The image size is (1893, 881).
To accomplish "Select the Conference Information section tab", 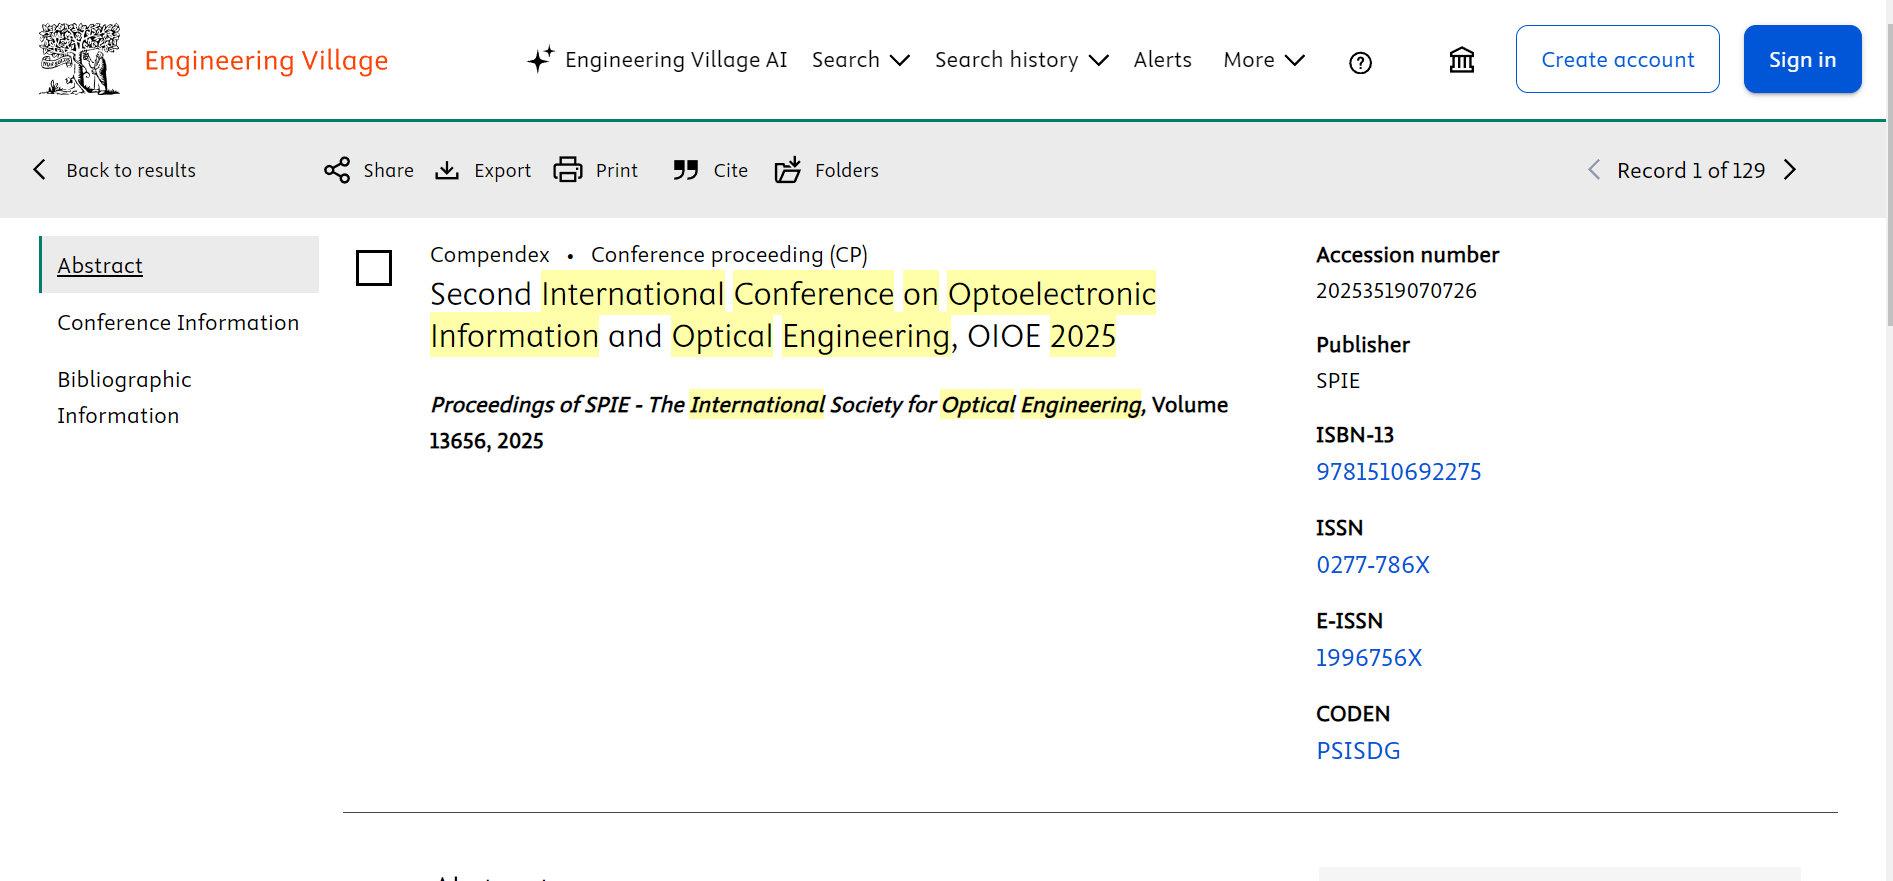I will (x=178, y=322).
